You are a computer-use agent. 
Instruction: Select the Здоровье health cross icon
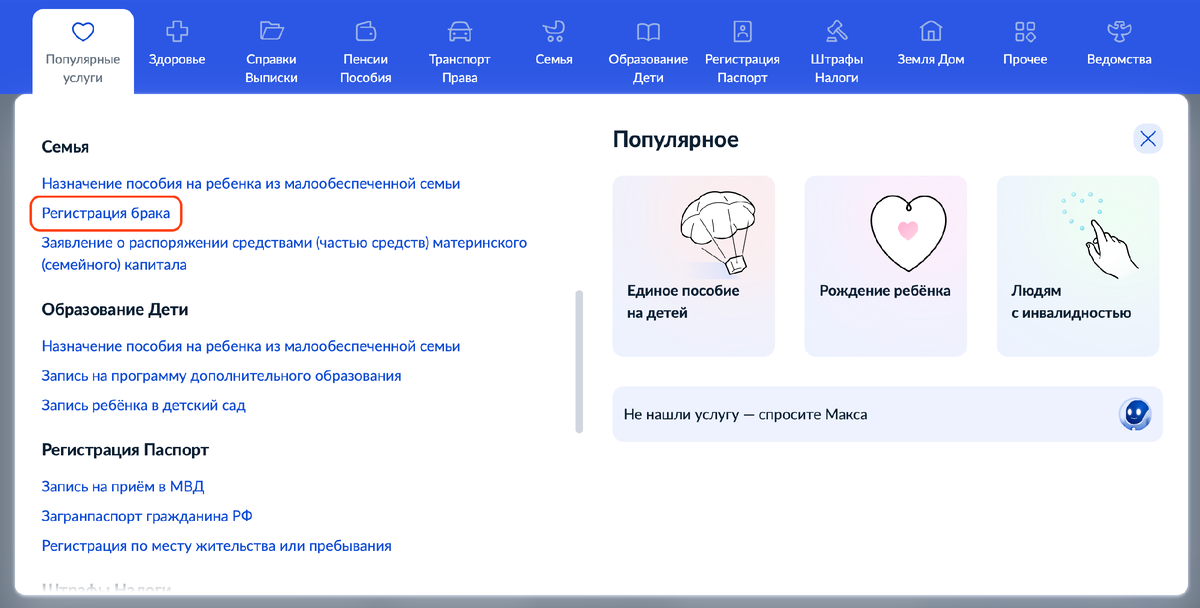176,30
